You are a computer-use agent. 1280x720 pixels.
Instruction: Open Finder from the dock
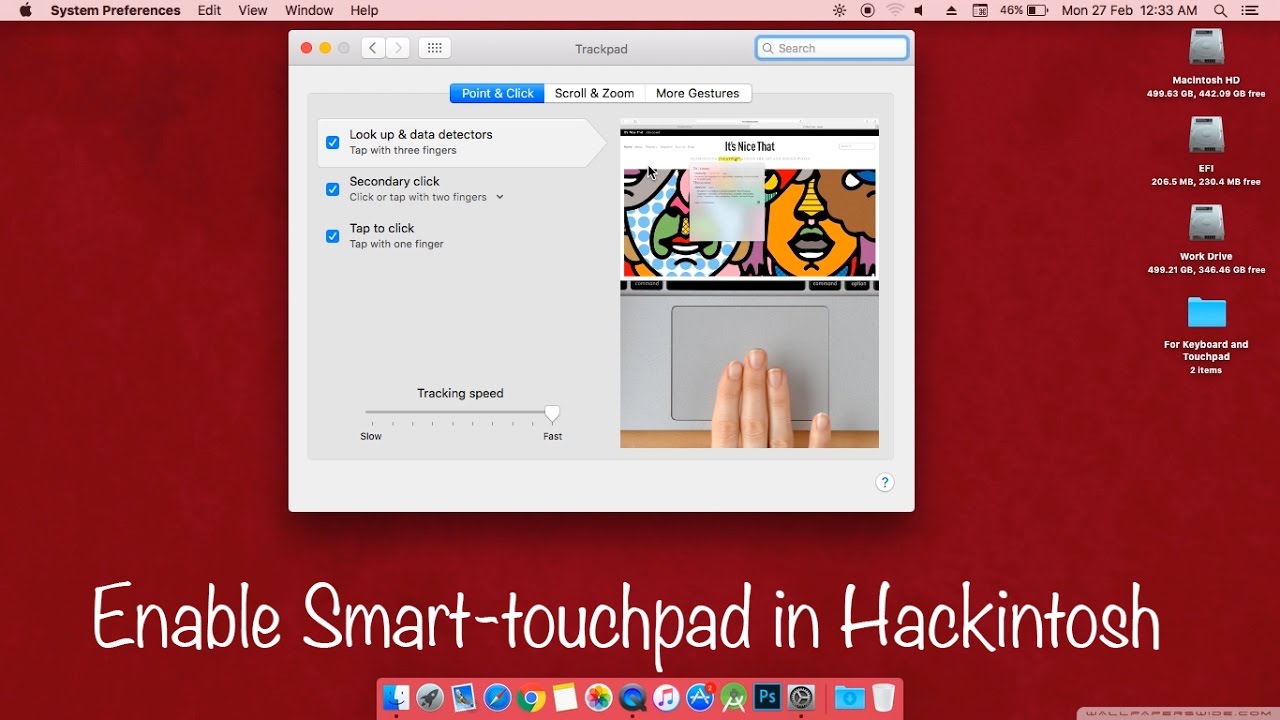[396, 697]
